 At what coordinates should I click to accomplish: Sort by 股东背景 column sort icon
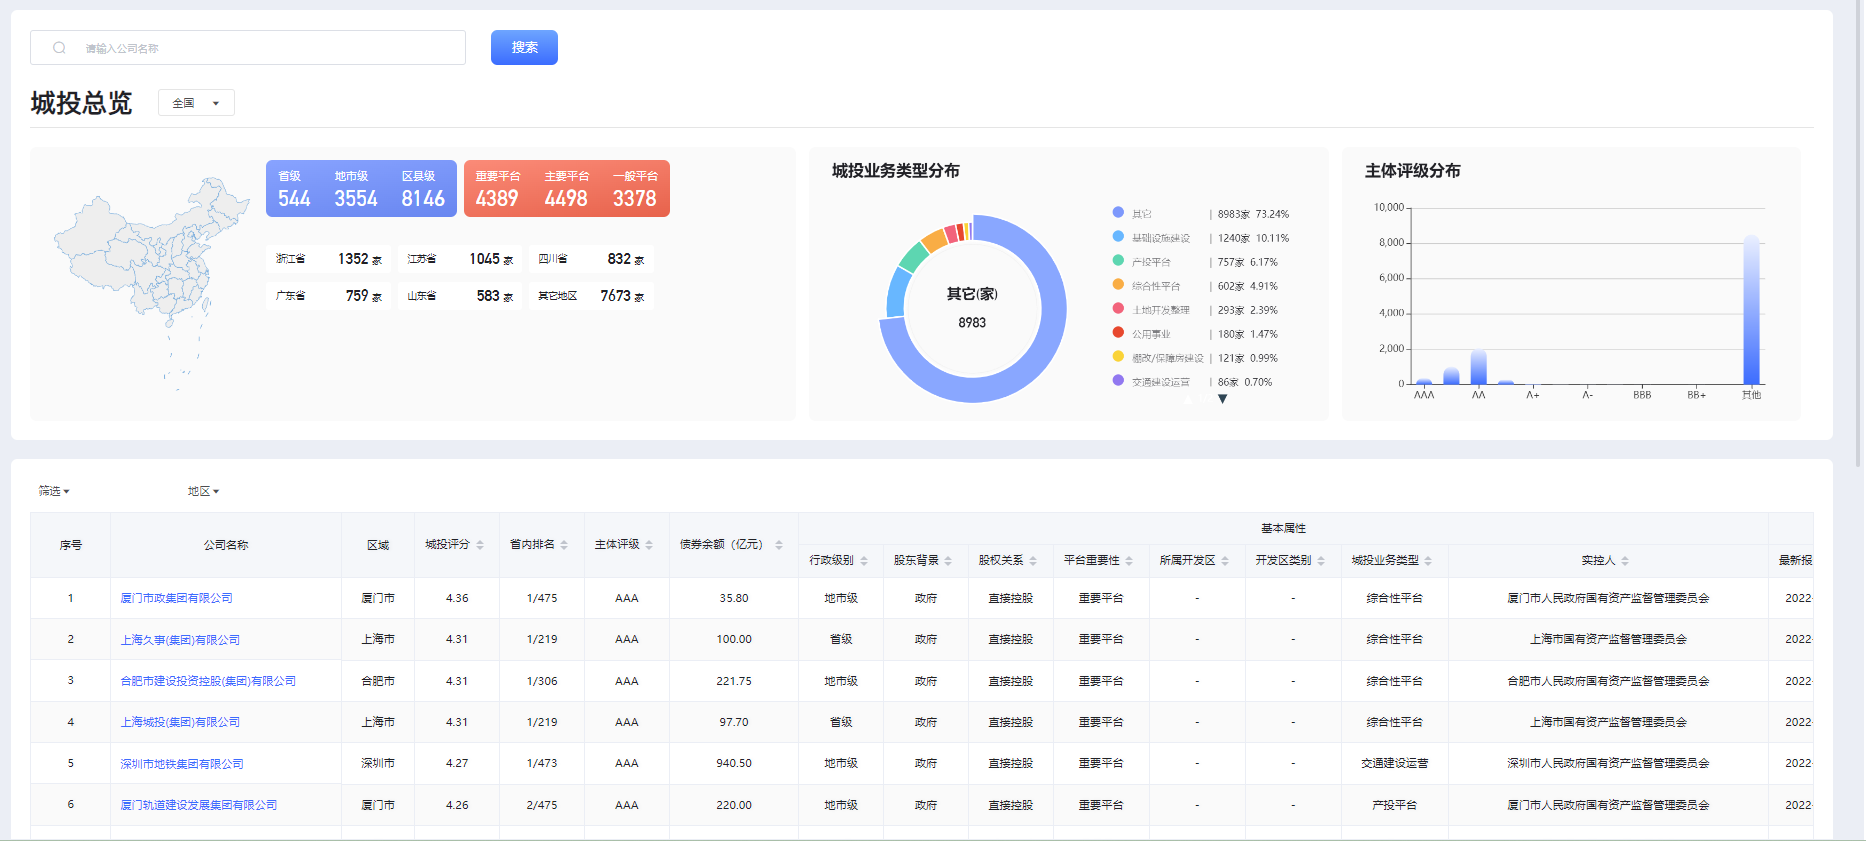tap(948, 561)
